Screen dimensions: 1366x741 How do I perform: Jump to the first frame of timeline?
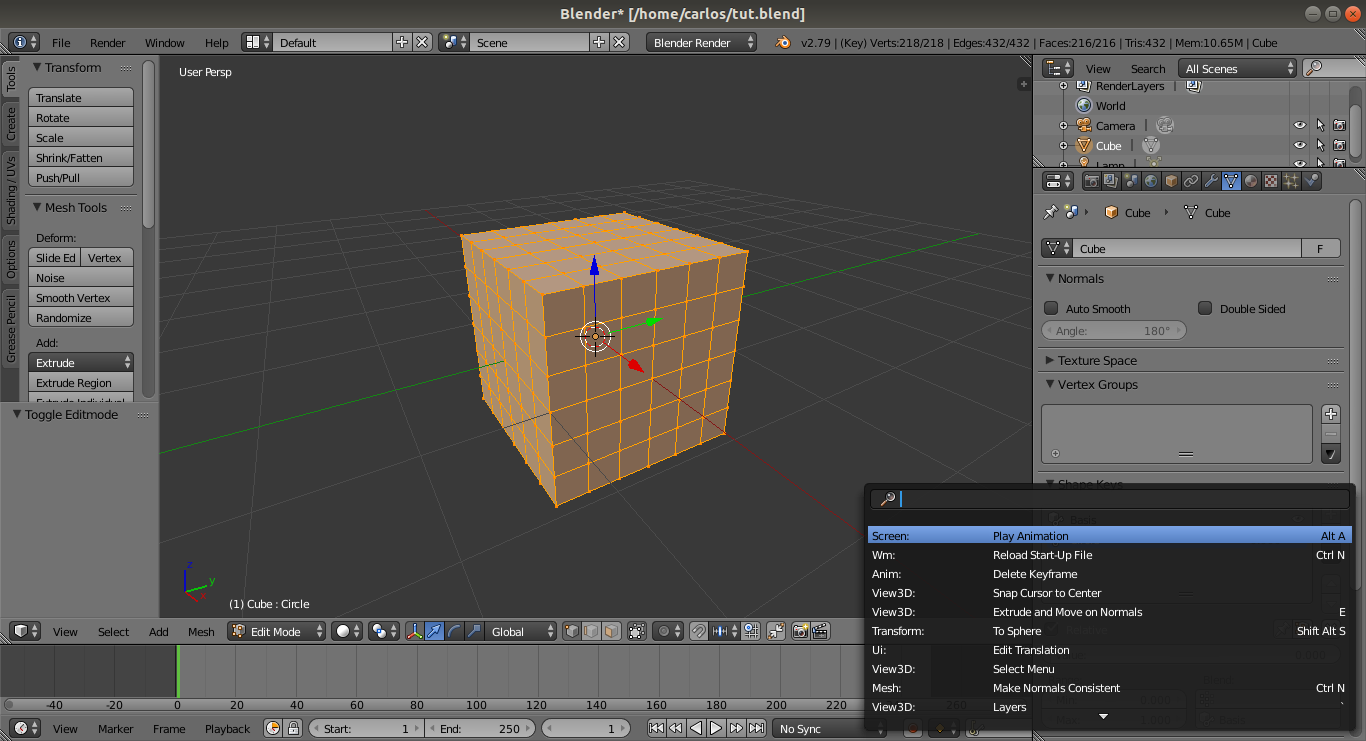[x=656, y=728]
